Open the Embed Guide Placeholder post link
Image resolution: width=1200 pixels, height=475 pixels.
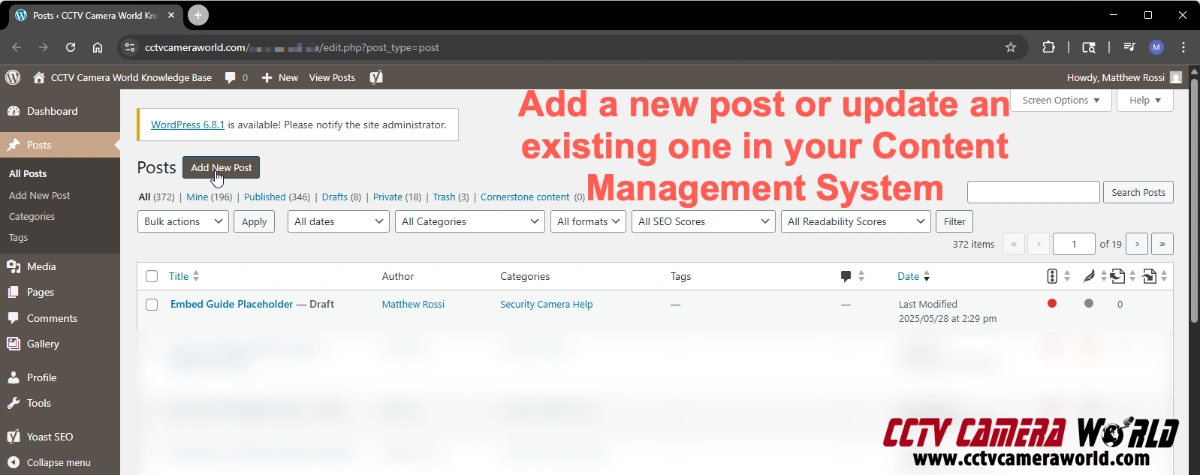(x=231, y=304)
